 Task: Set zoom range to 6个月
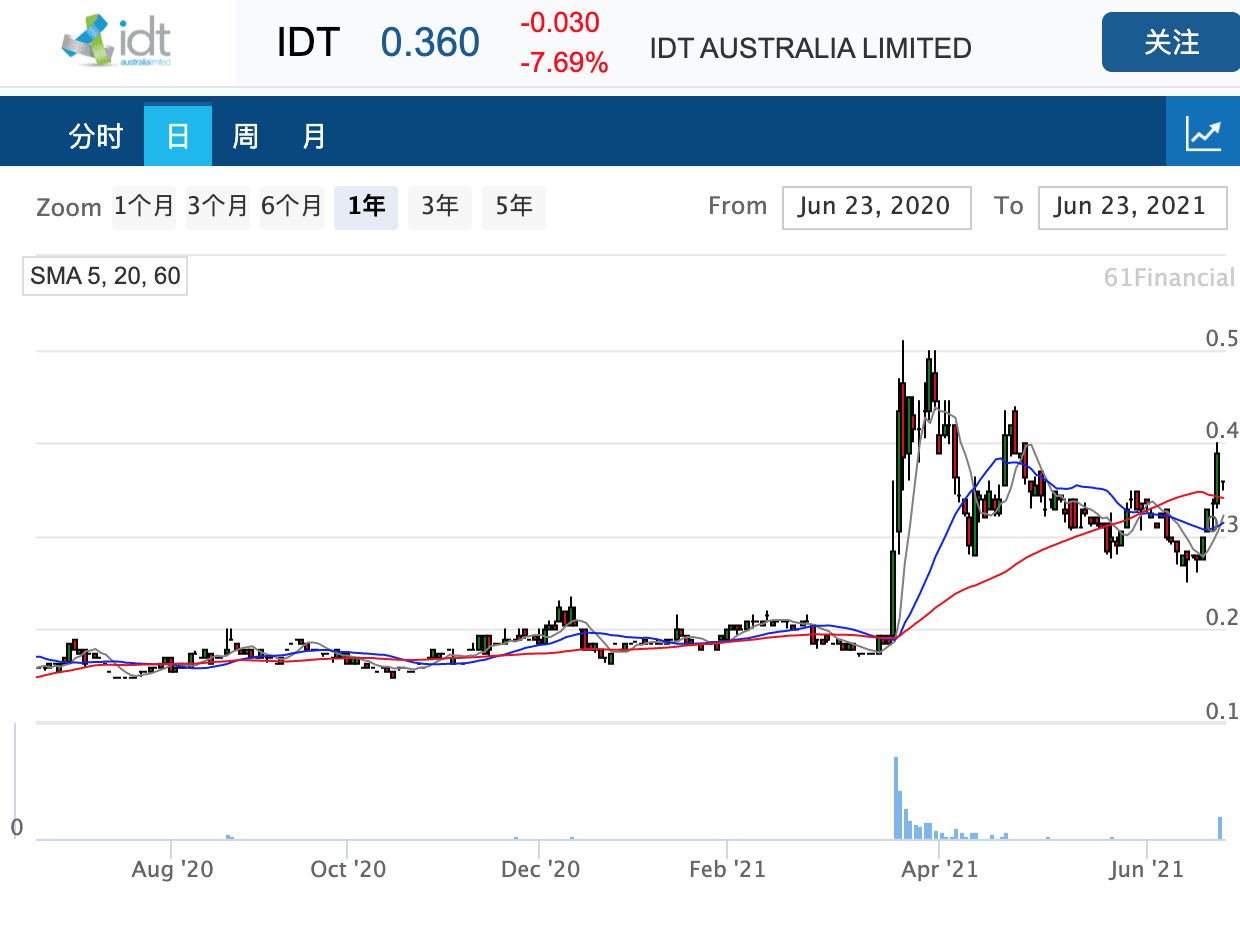point(292,207)
